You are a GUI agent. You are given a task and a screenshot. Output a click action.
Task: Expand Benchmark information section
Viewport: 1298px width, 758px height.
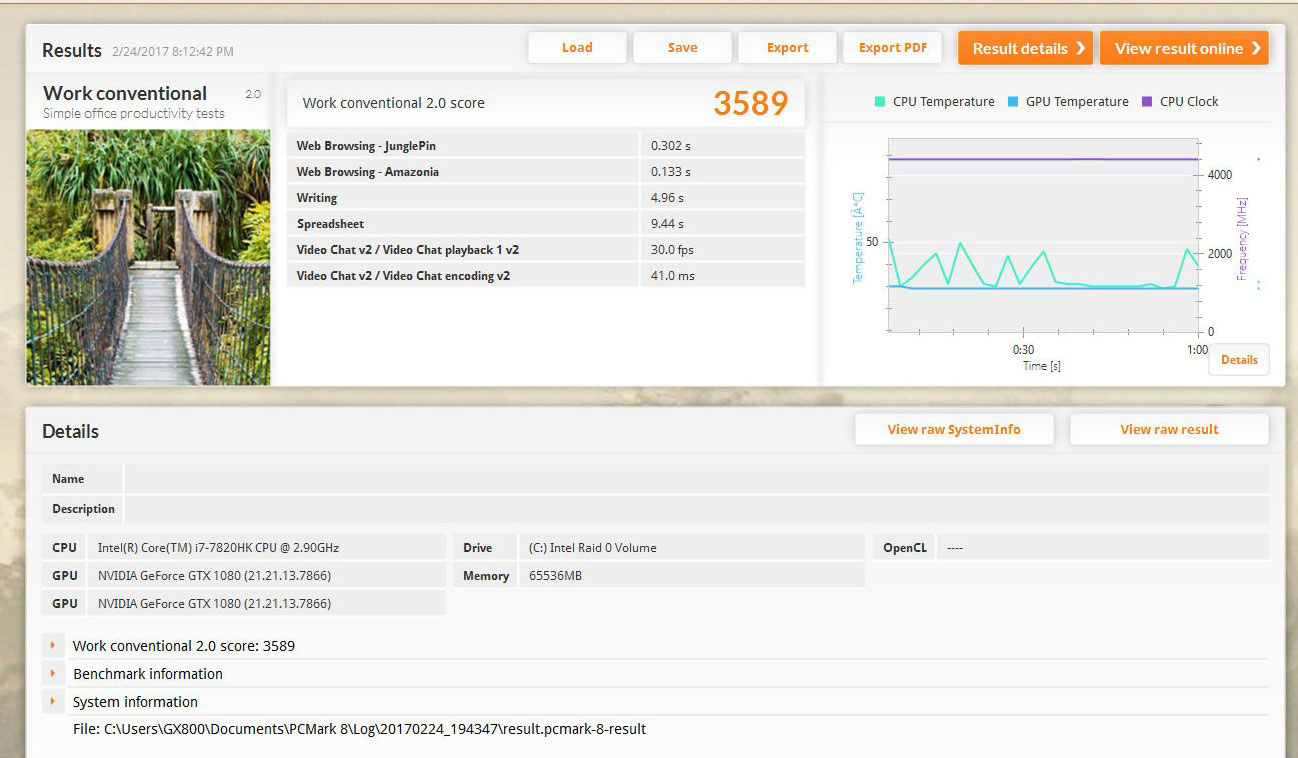click(x=53, y=674)
